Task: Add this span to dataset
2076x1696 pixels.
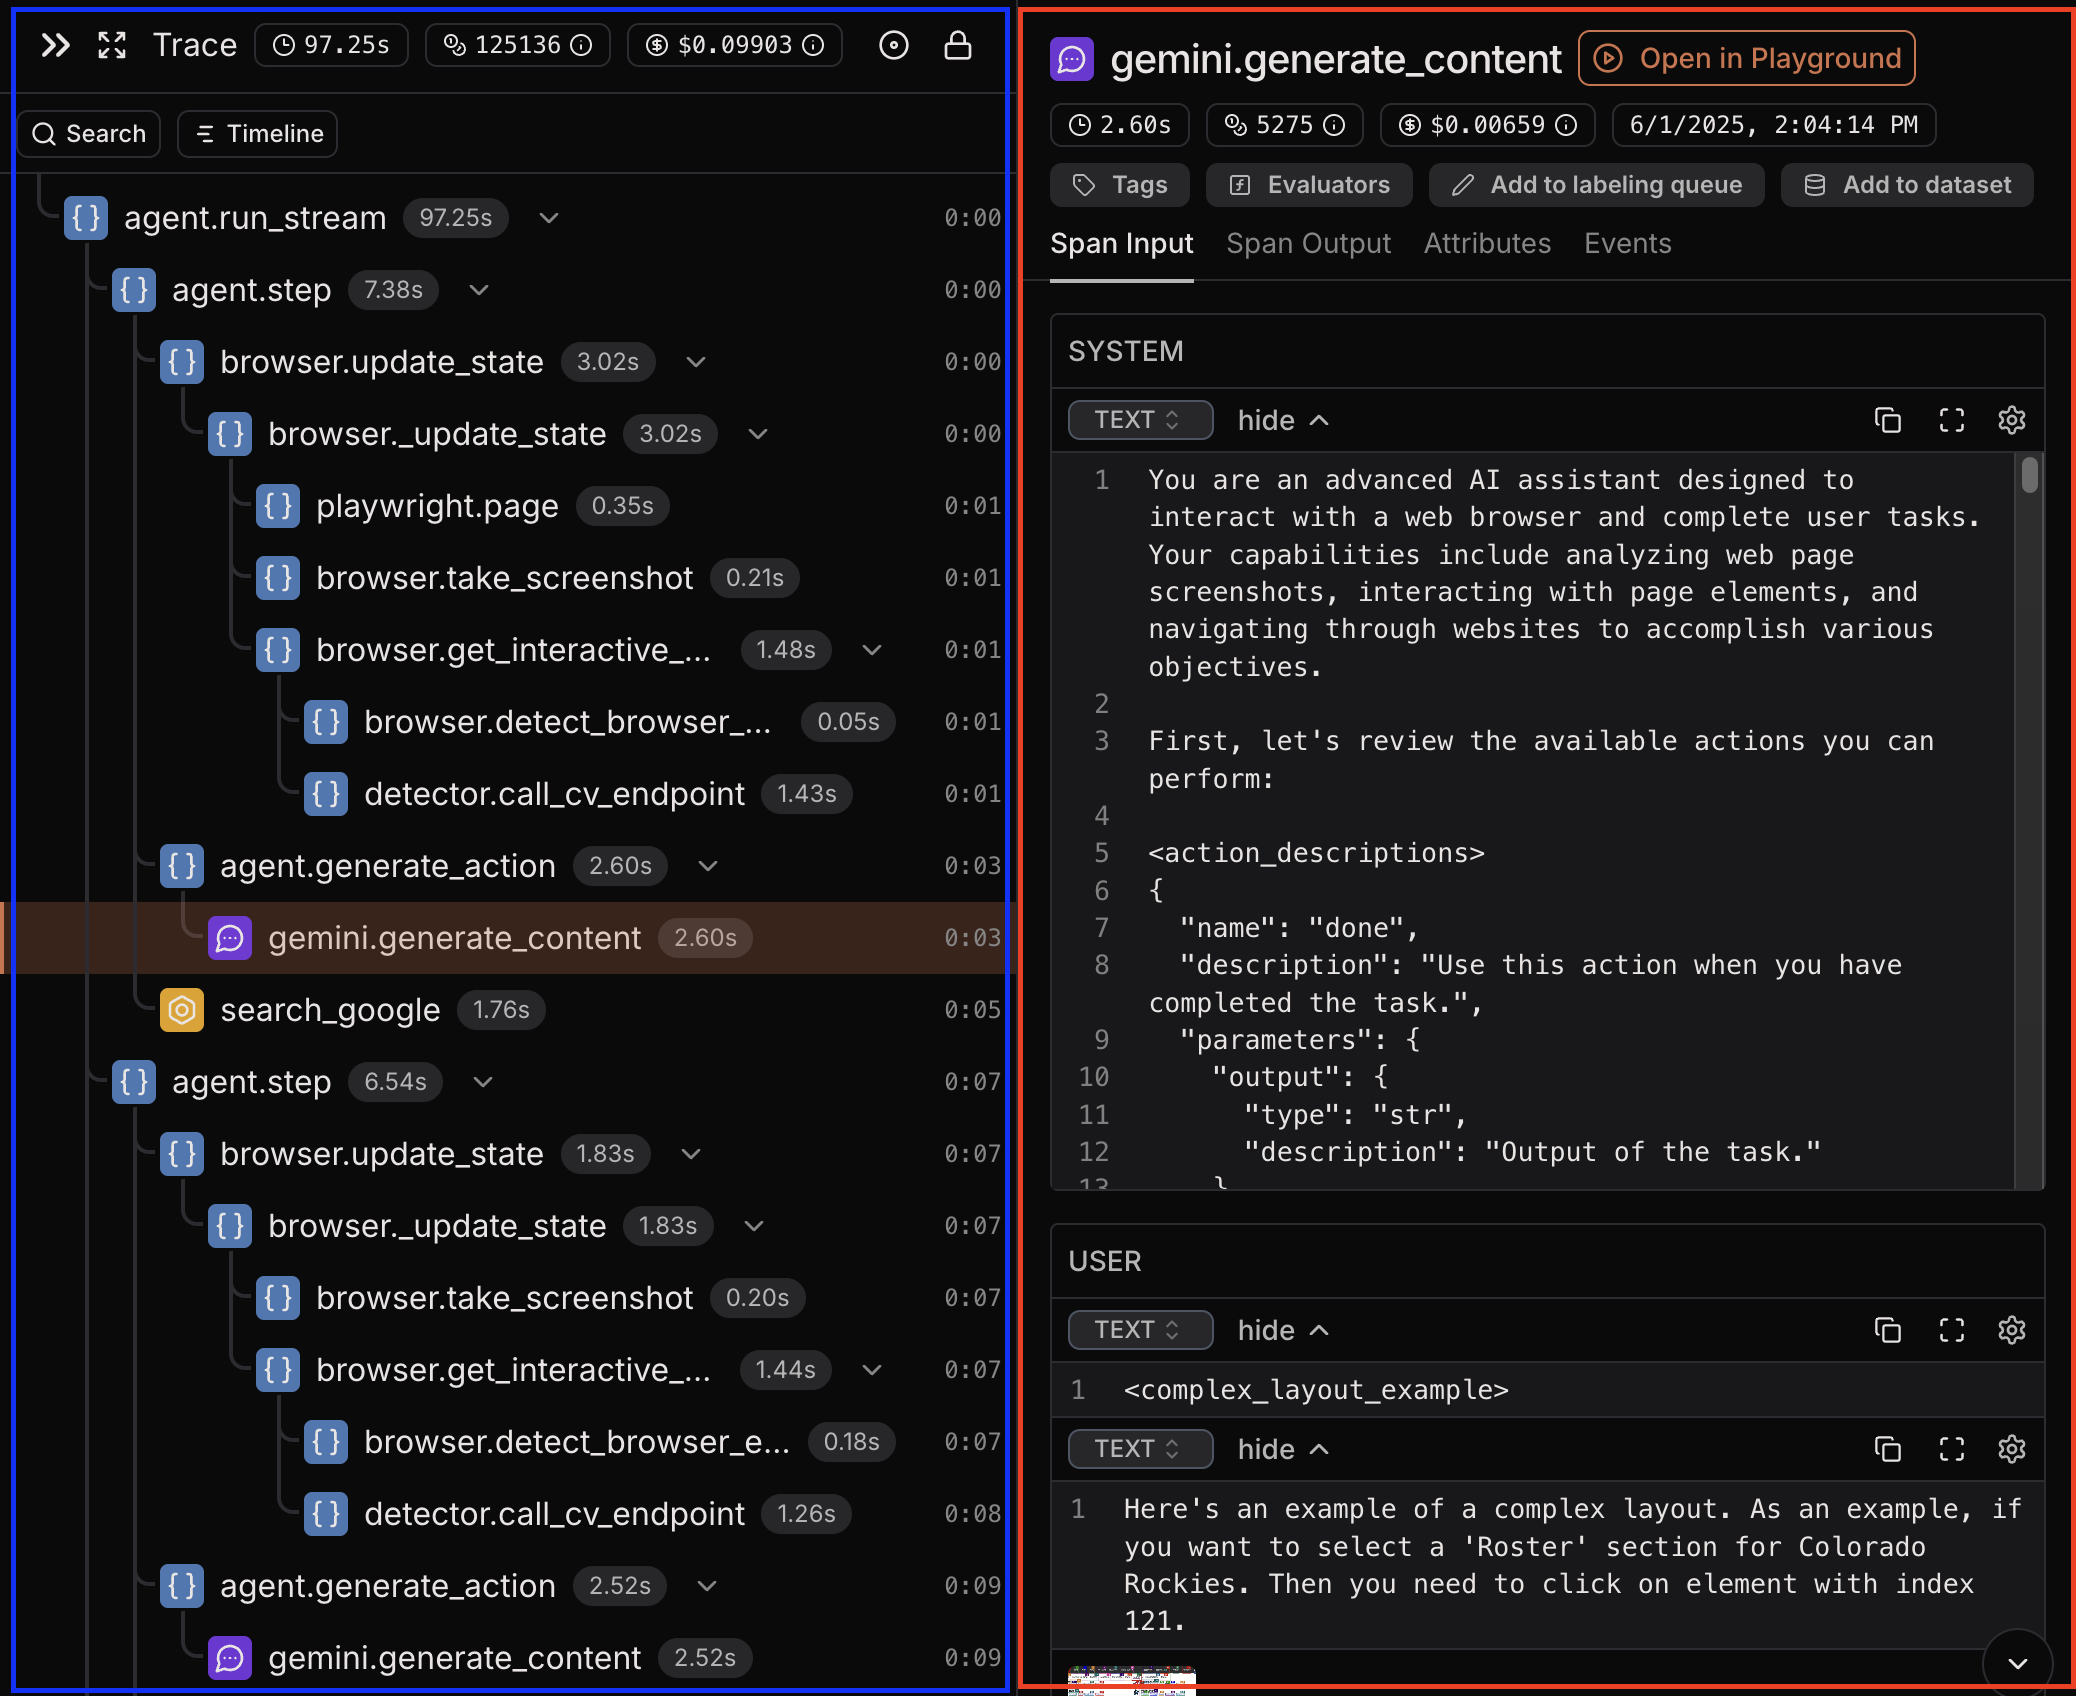Action: (1906, 184)
